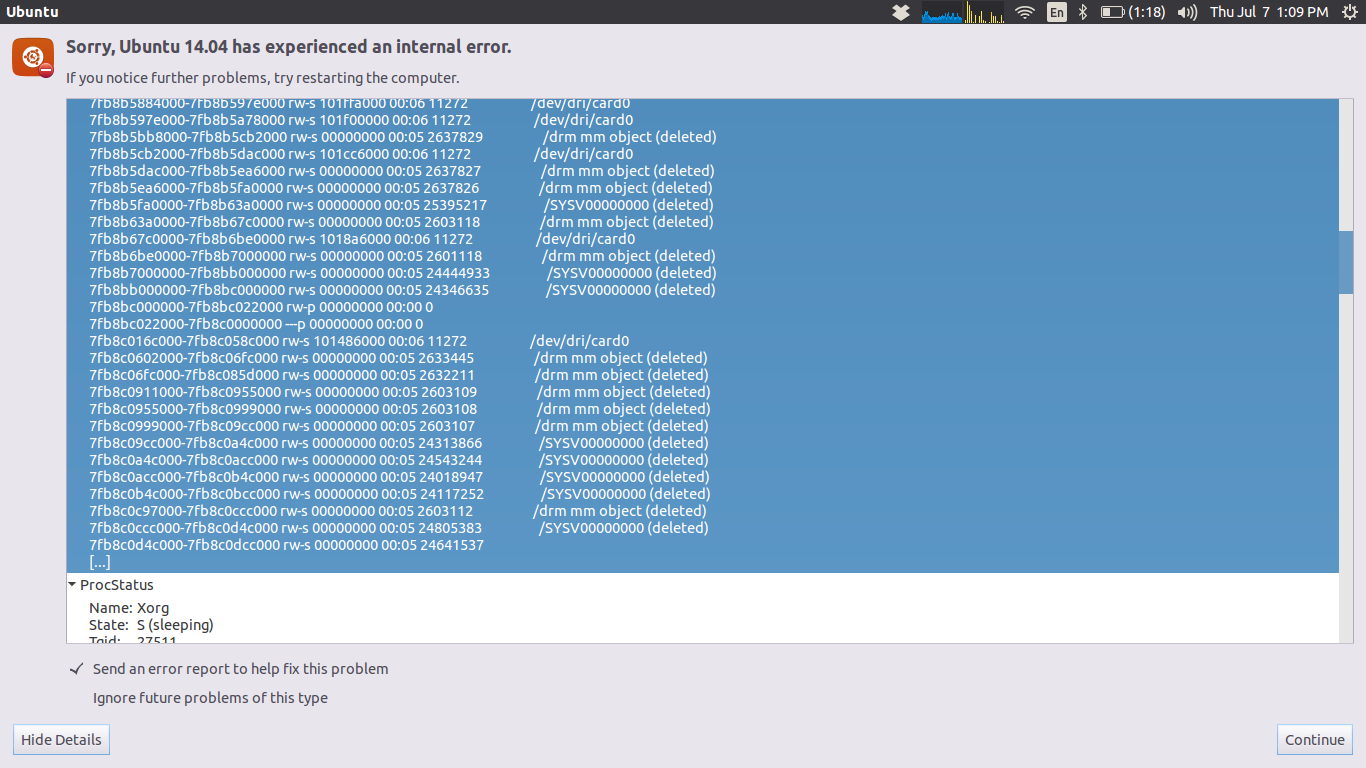Click the Continue button
Screen dimensions: 1366x768
1315,740
